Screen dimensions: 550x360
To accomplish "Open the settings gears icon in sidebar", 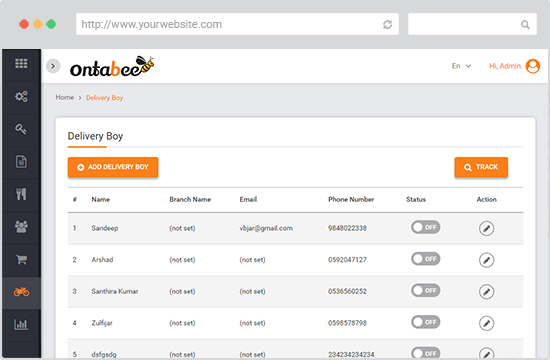I will tap(21, 96).
